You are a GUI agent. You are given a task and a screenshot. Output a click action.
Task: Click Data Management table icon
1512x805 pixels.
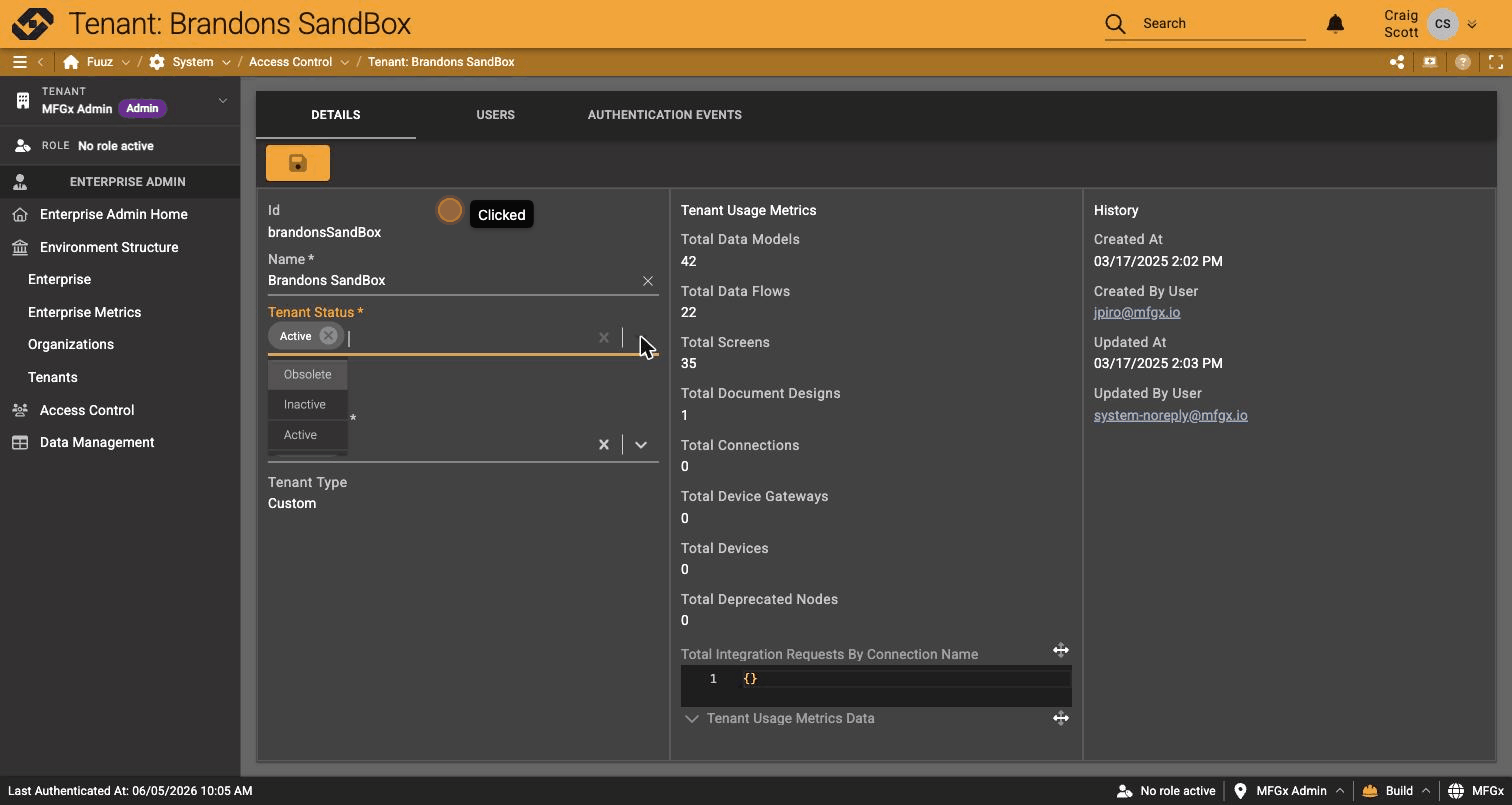(20, 442)
